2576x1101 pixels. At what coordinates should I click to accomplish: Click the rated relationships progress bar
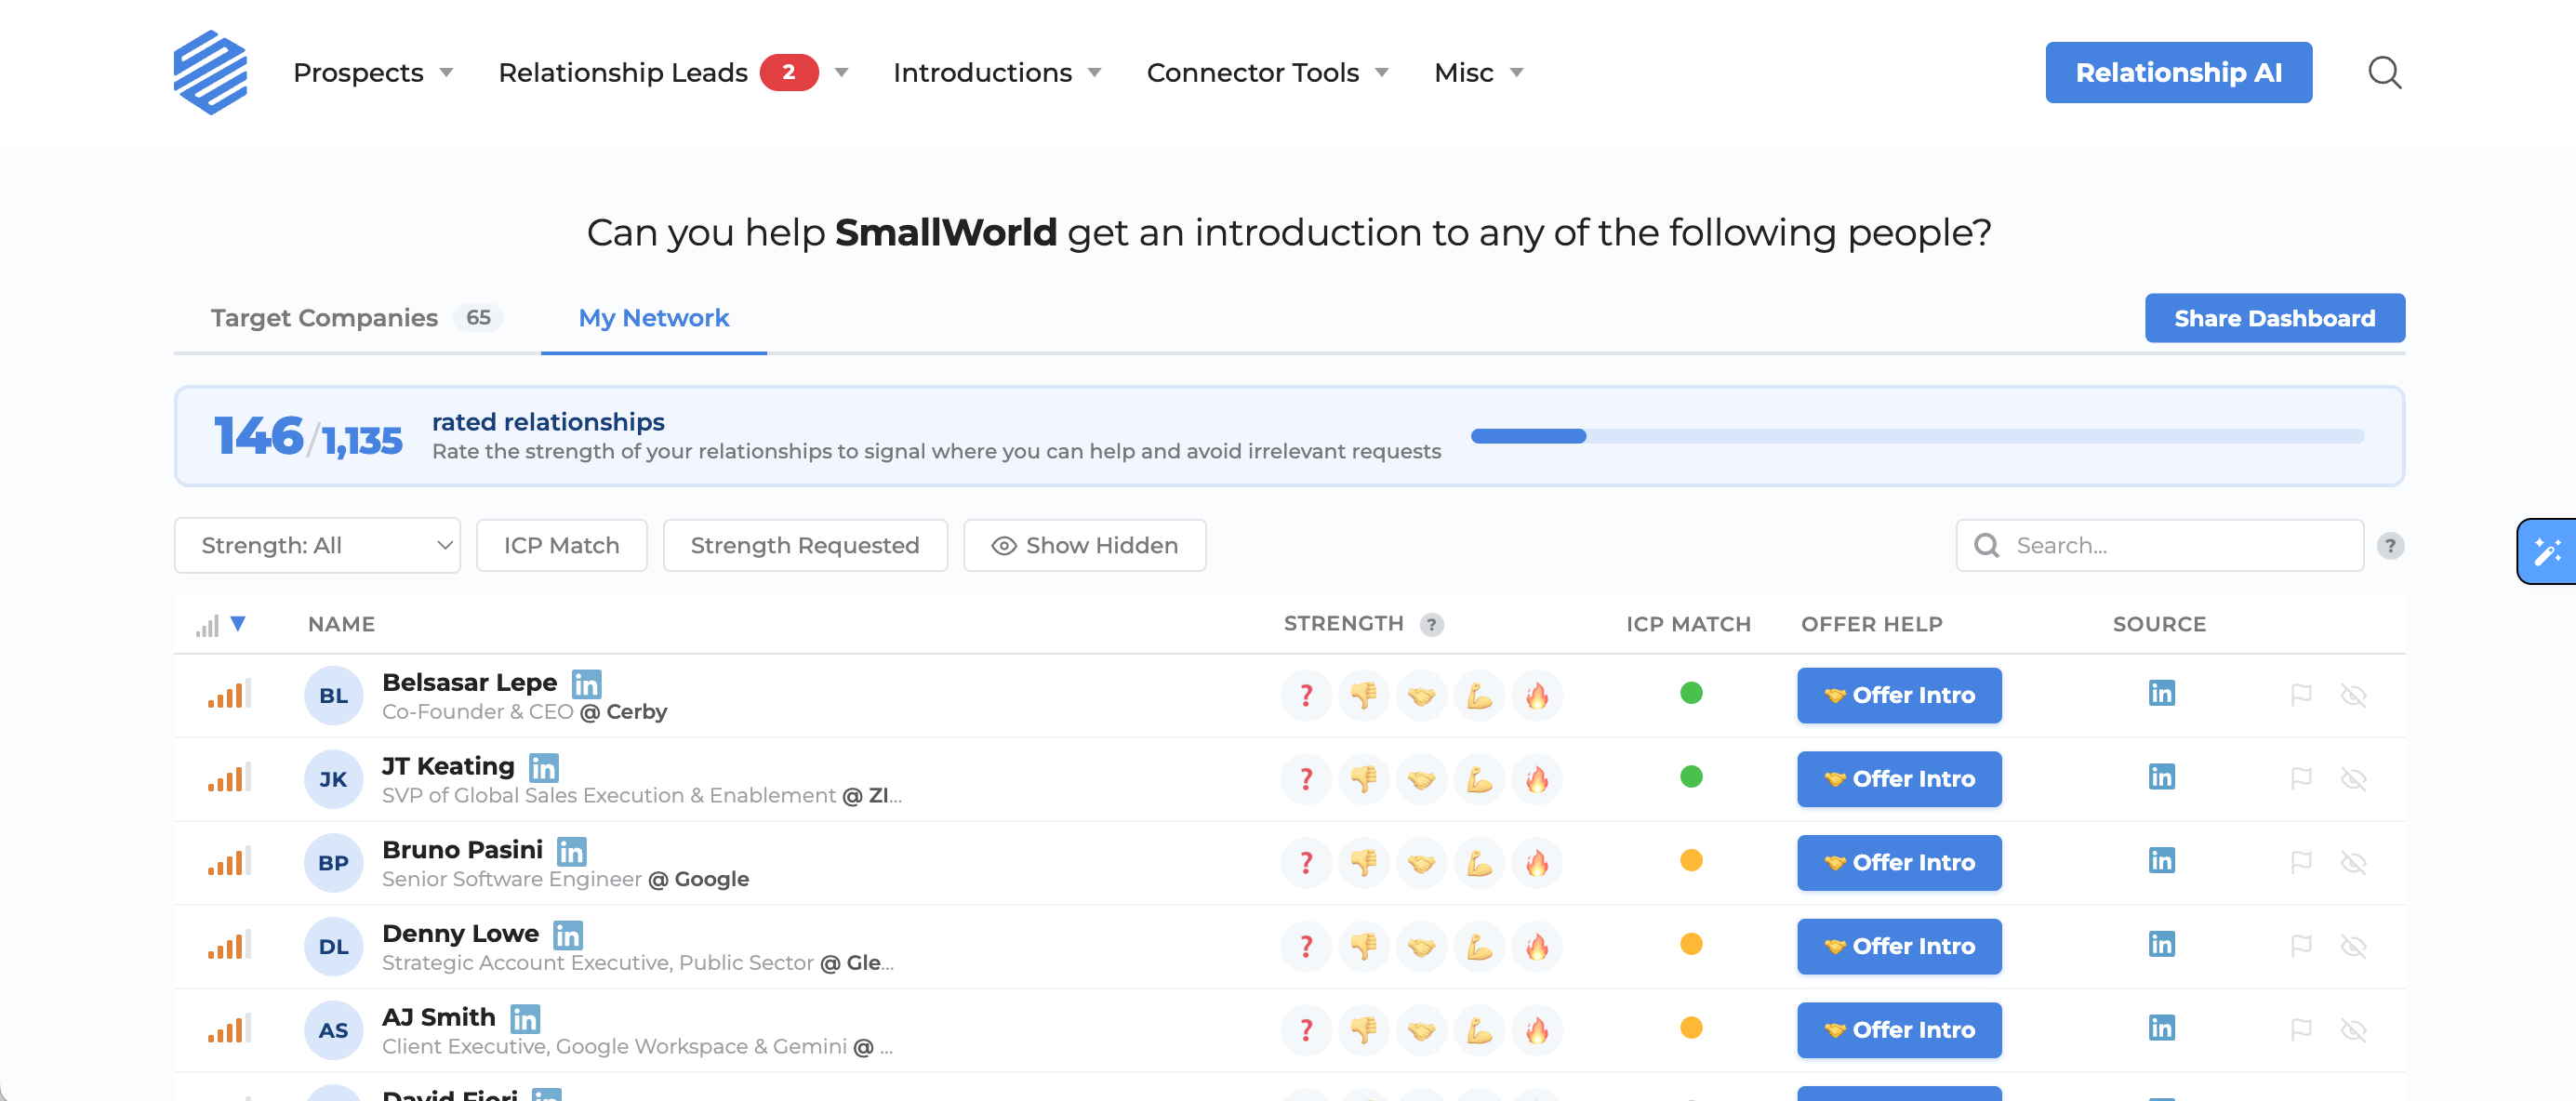[1916, 436]
